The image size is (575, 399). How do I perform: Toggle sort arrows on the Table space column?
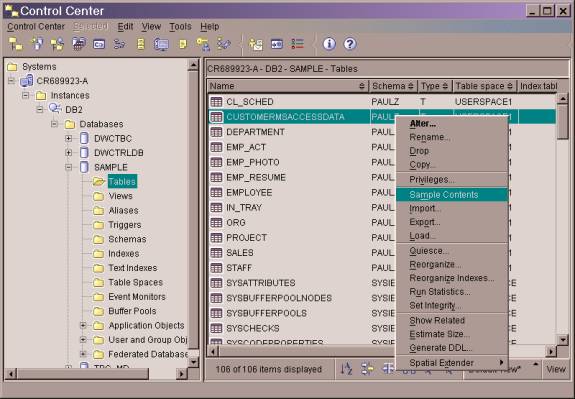pos(510,86)
